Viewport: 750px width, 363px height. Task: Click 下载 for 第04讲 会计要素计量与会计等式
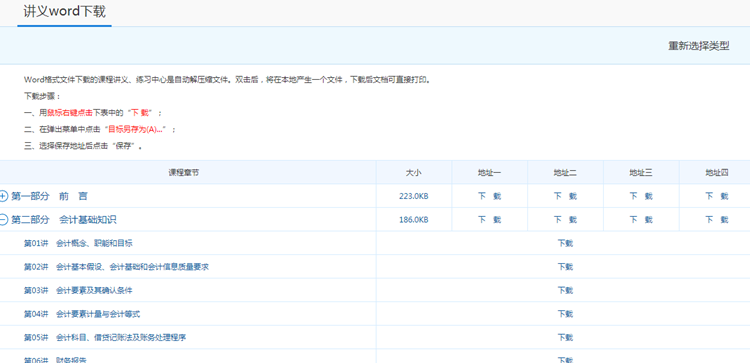(x=565, y=314)
